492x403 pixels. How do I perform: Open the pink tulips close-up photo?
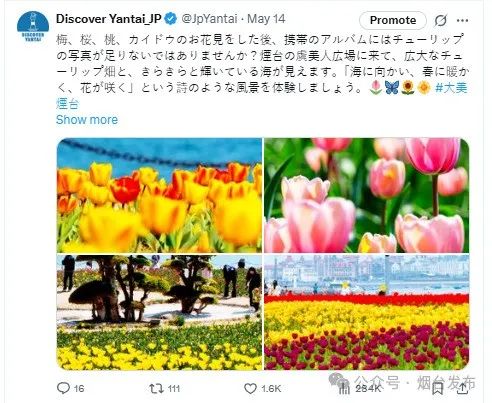[x=367, y=195]
